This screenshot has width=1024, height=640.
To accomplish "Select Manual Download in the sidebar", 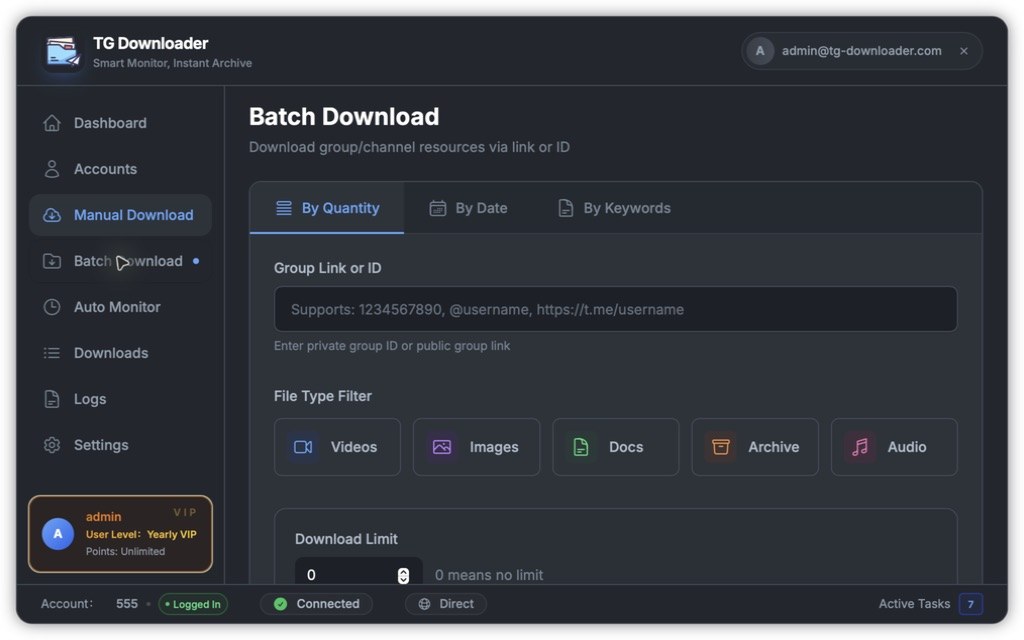I will pyautogui.click(x=120, y=215).
